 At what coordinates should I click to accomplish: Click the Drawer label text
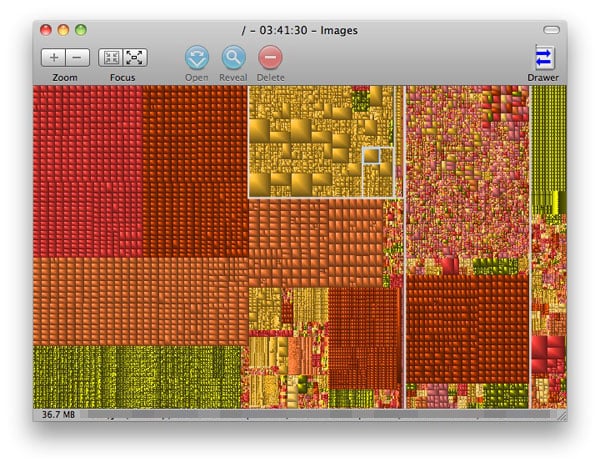543,77
